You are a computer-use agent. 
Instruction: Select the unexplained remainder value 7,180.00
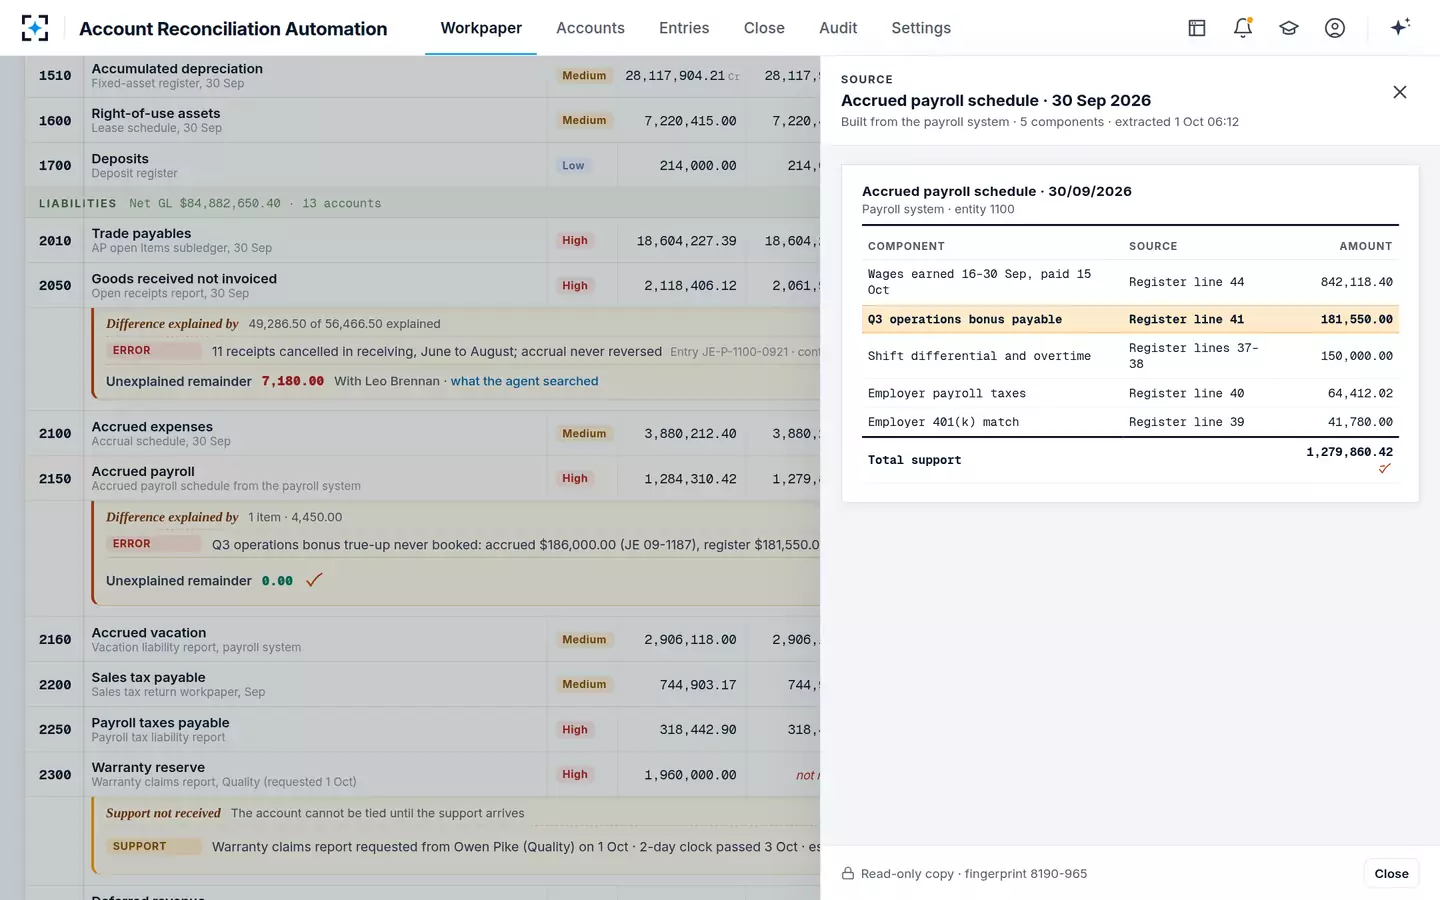coord(293,381)
